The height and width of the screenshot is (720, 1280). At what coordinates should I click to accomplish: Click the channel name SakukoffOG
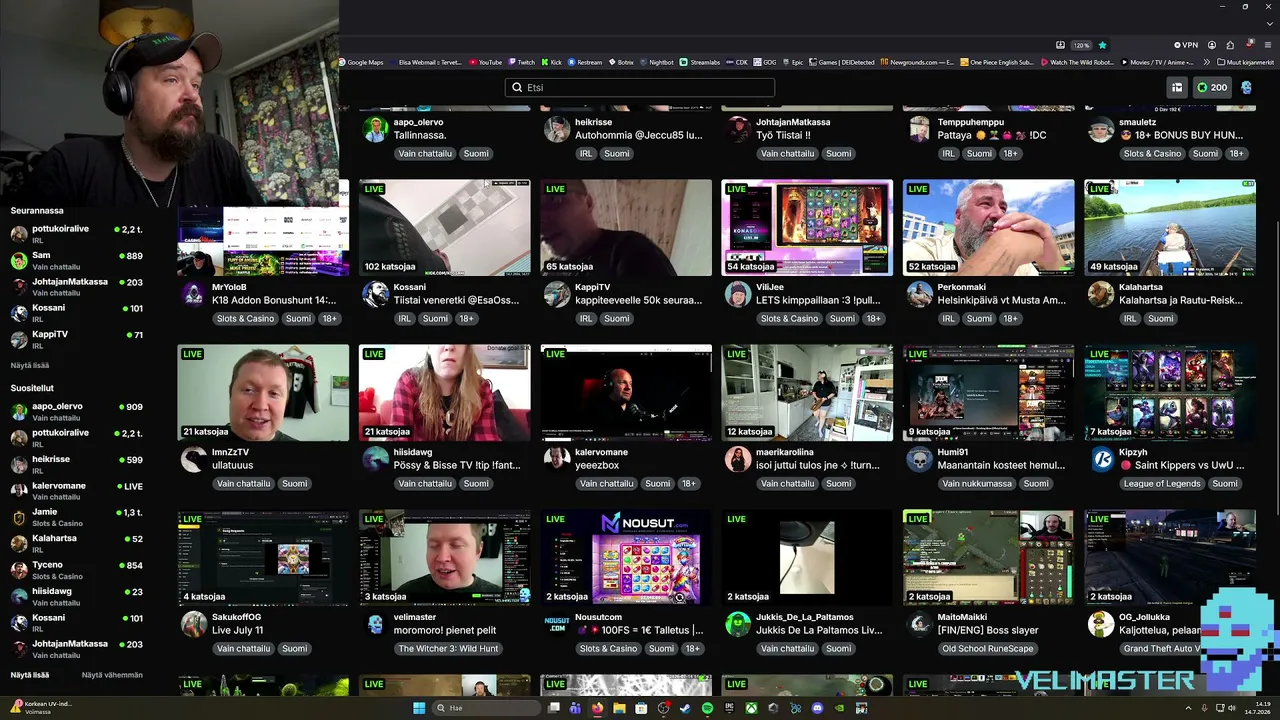coord(238,617)
